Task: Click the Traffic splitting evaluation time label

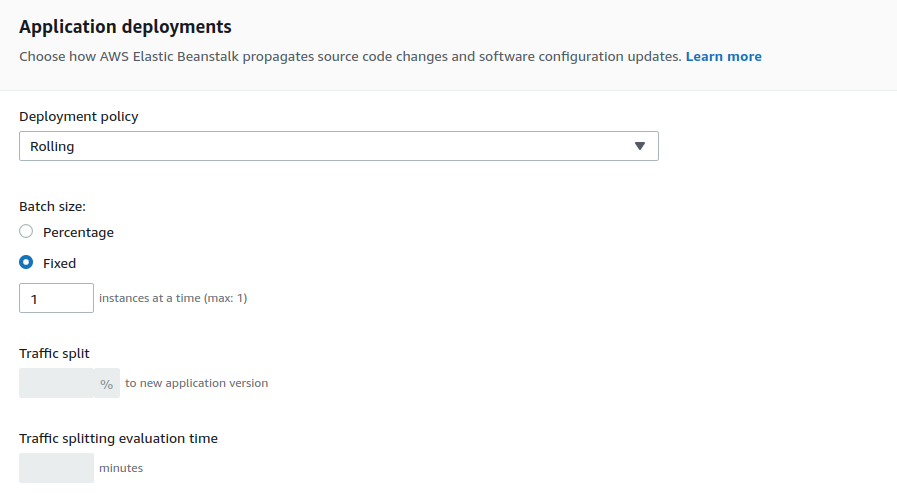Action: point(118,439)
